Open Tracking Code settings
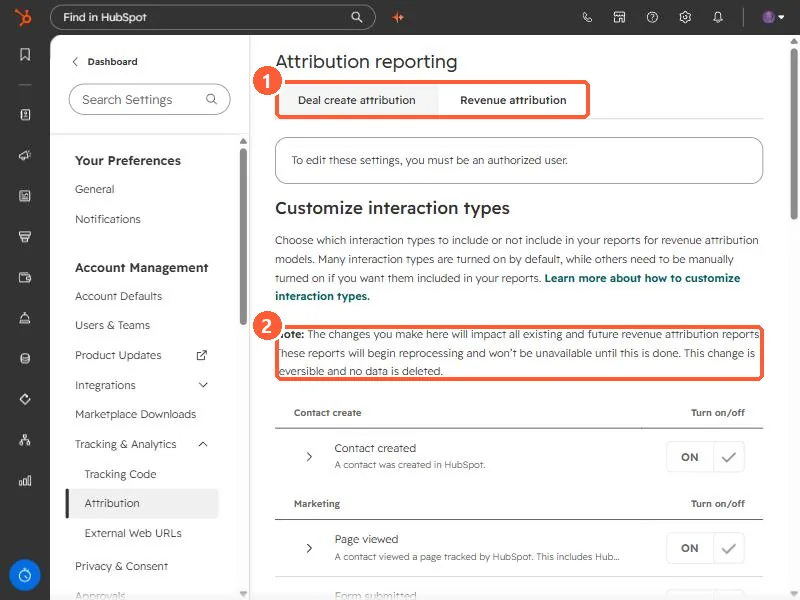Image resolution: width=800 pixels, height=600 pixels. click(x=120, y=474)
